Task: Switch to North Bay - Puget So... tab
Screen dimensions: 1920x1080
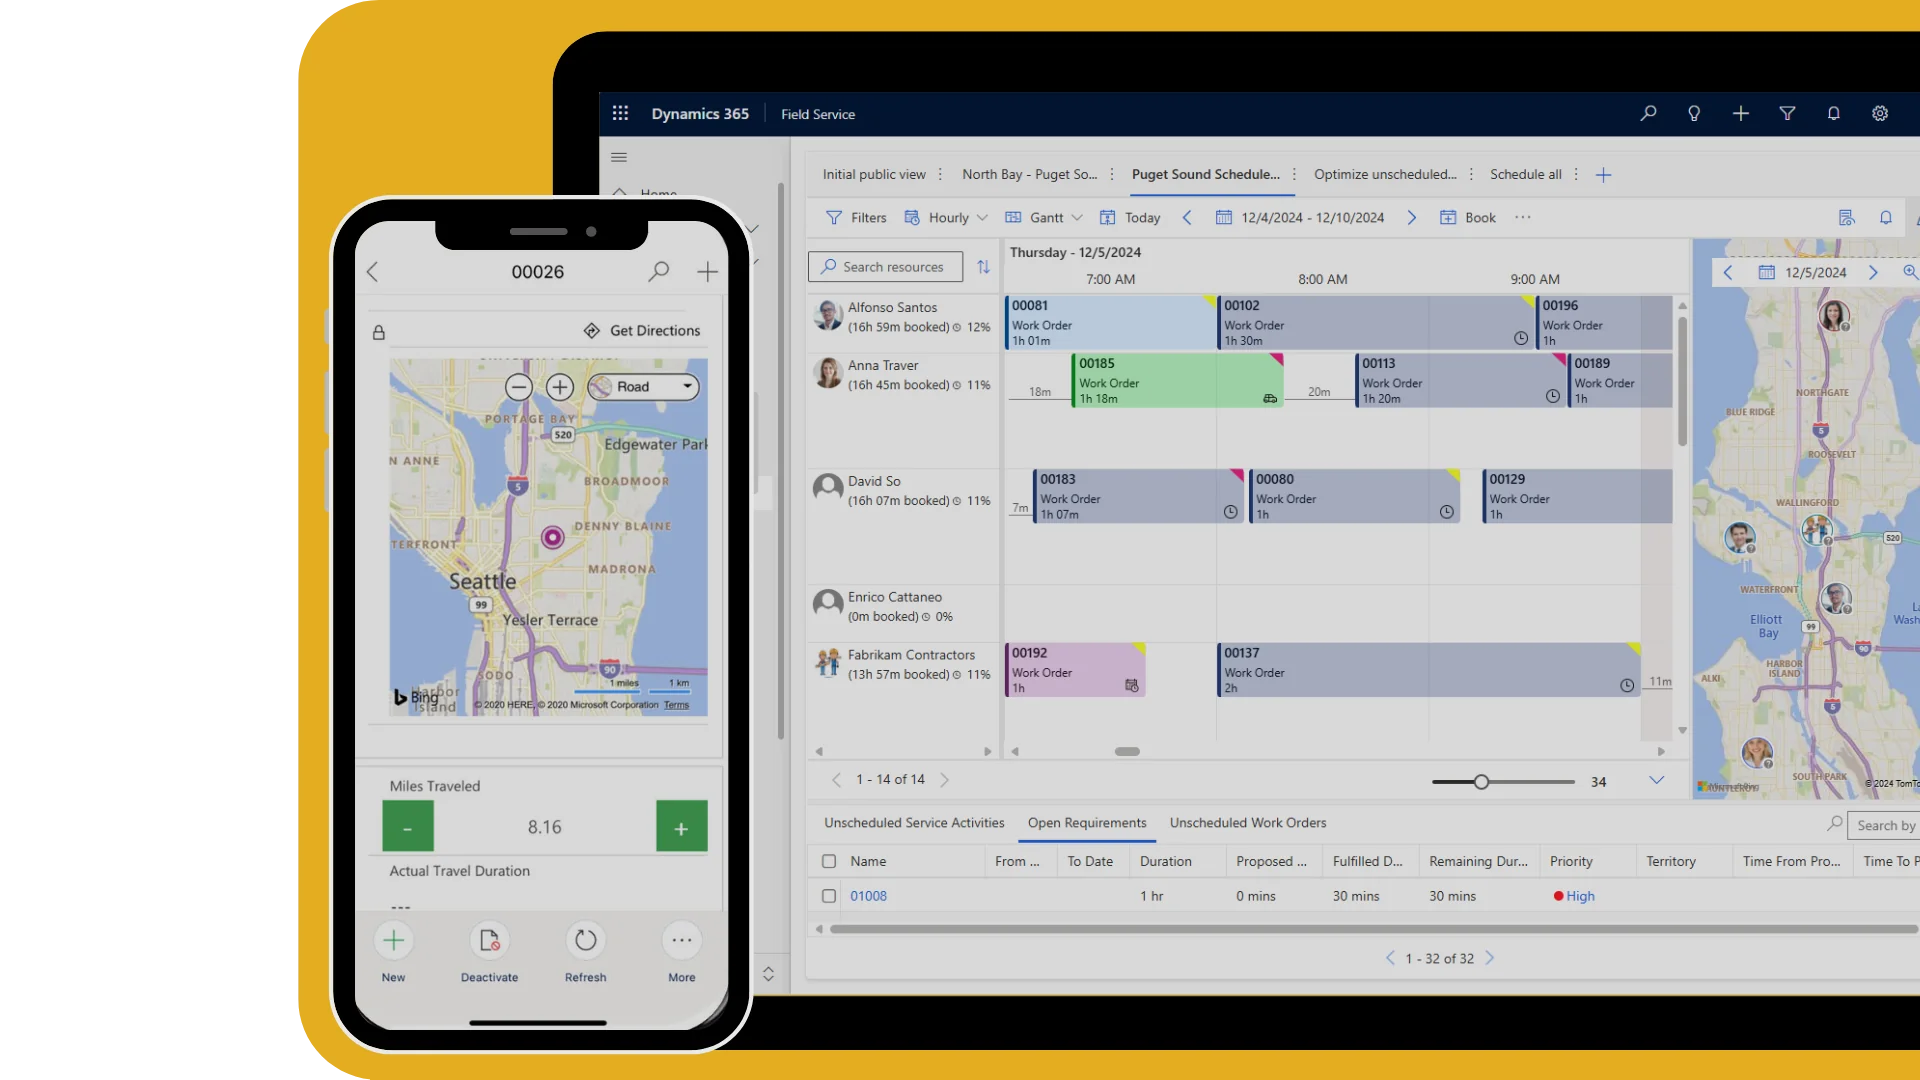Action: [1029, 174]
